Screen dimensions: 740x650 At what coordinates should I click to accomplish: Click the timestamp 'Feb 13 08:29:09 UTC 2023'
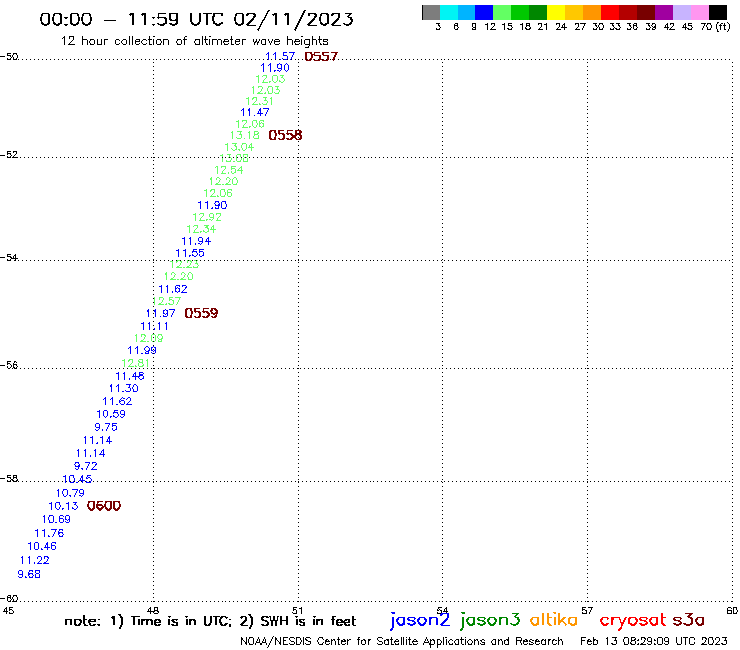tap(654, 641)
